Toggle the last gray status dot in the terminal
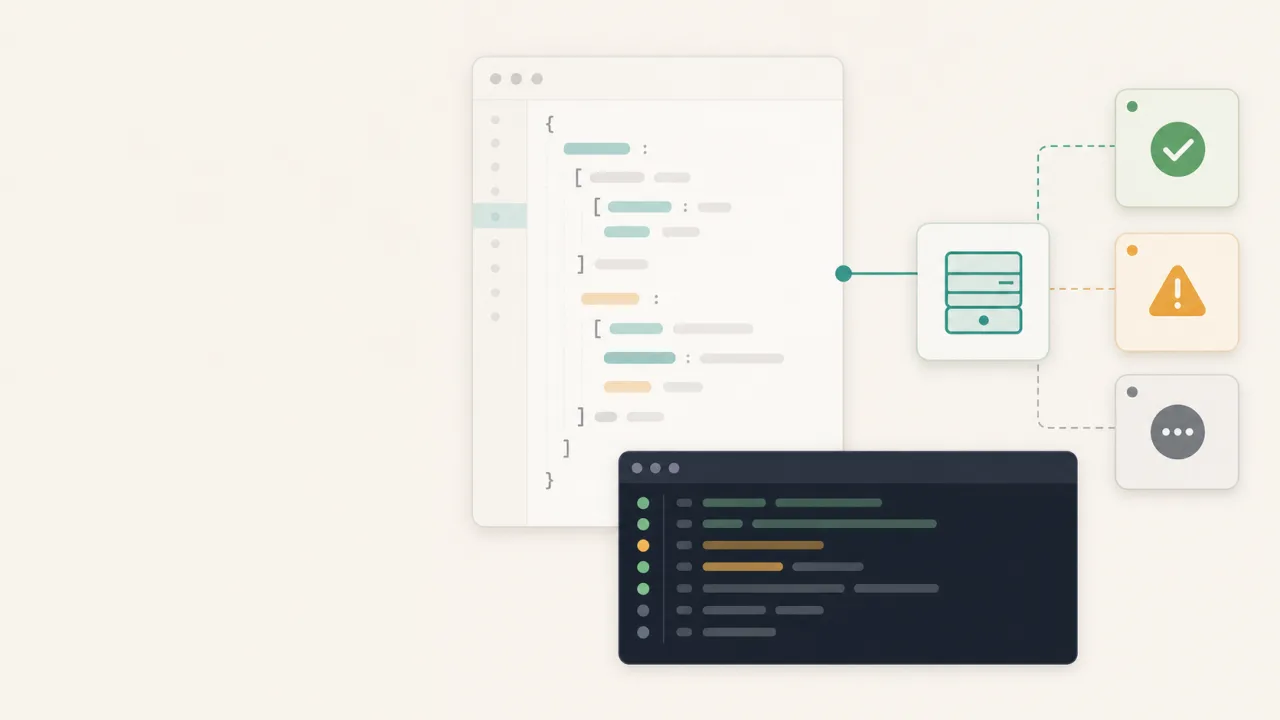 643,632
